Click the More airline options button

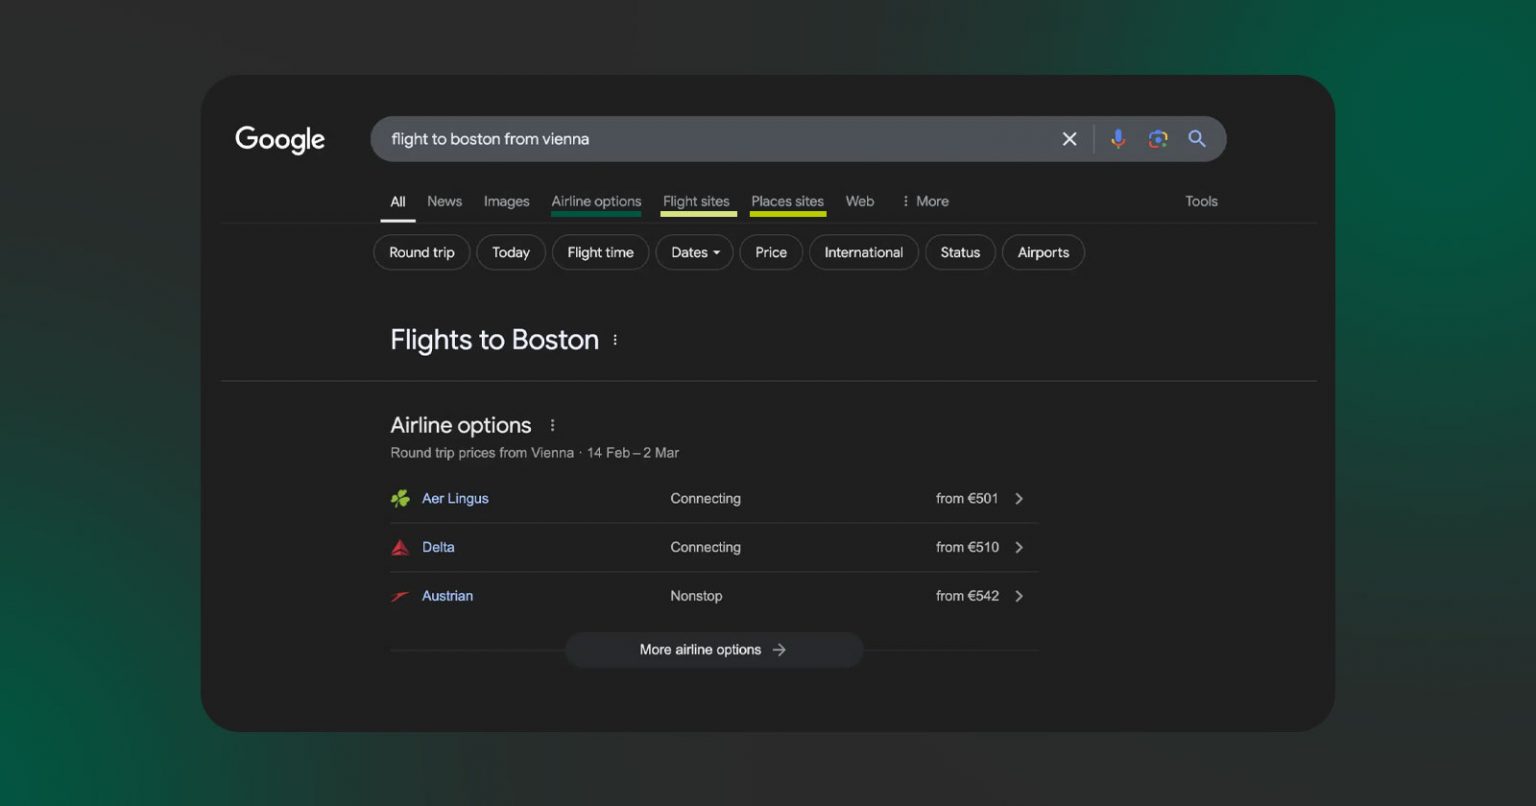tap(714, 650)
